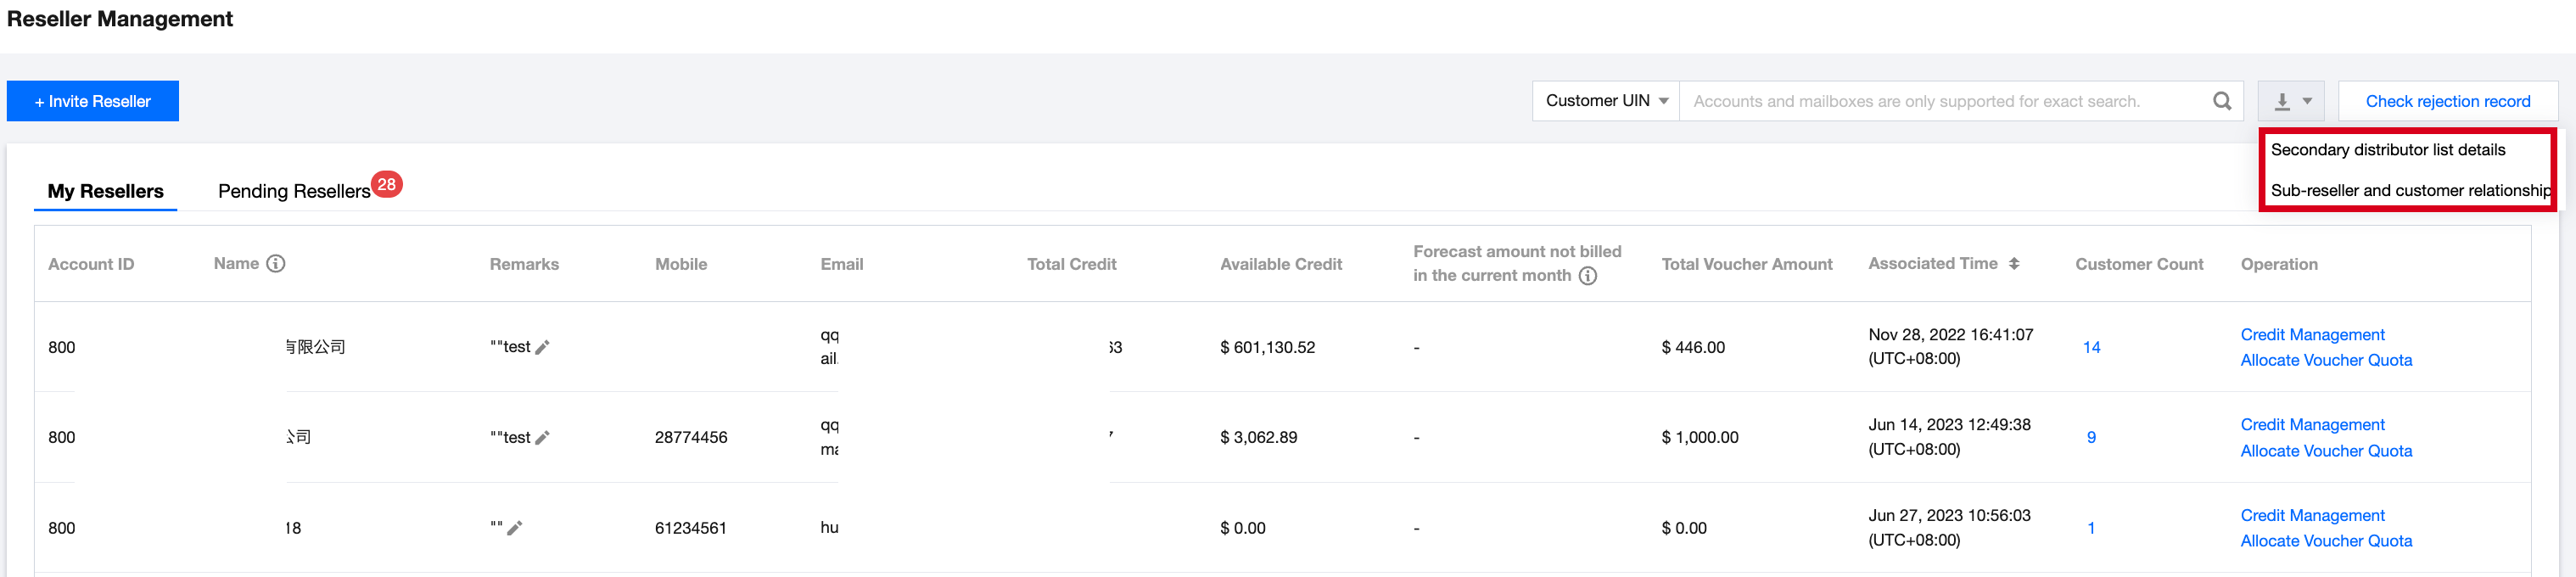
Task: Click the search magnifier icon
Action: tap(2221, 101)
